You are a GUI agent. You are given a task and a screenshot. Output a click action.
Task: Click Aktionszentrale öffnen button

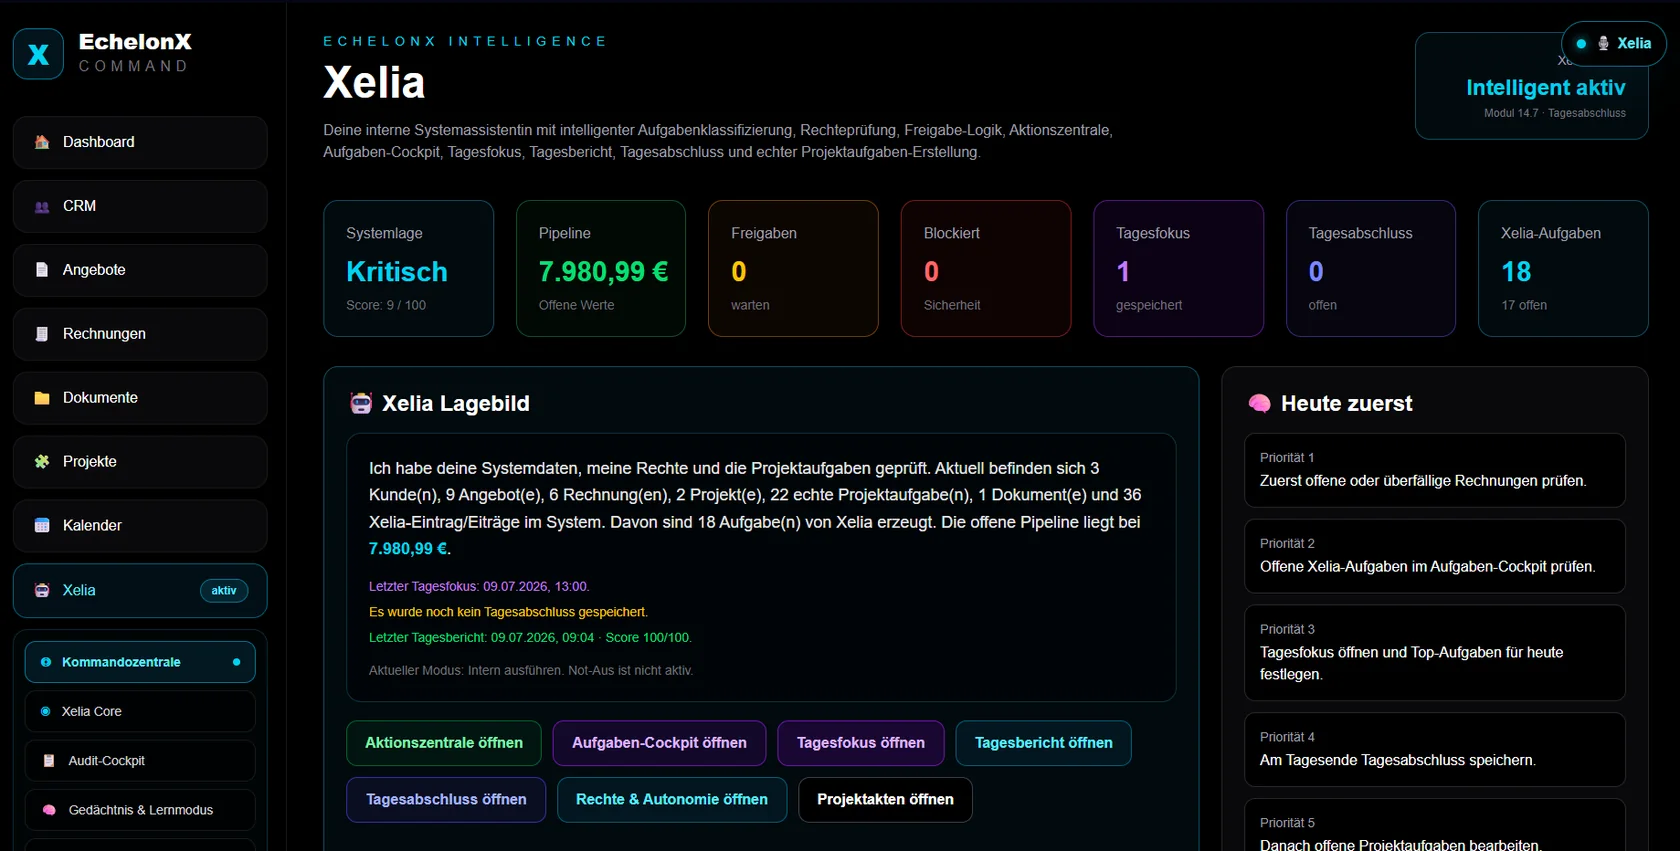tap(444, 743)
